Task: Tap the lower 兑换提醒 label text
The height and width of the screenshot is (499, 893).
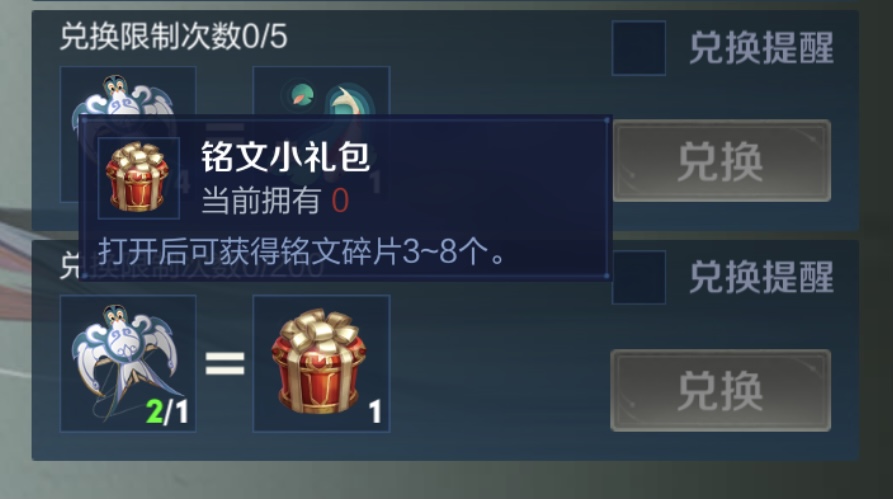Action: (761, 277)
